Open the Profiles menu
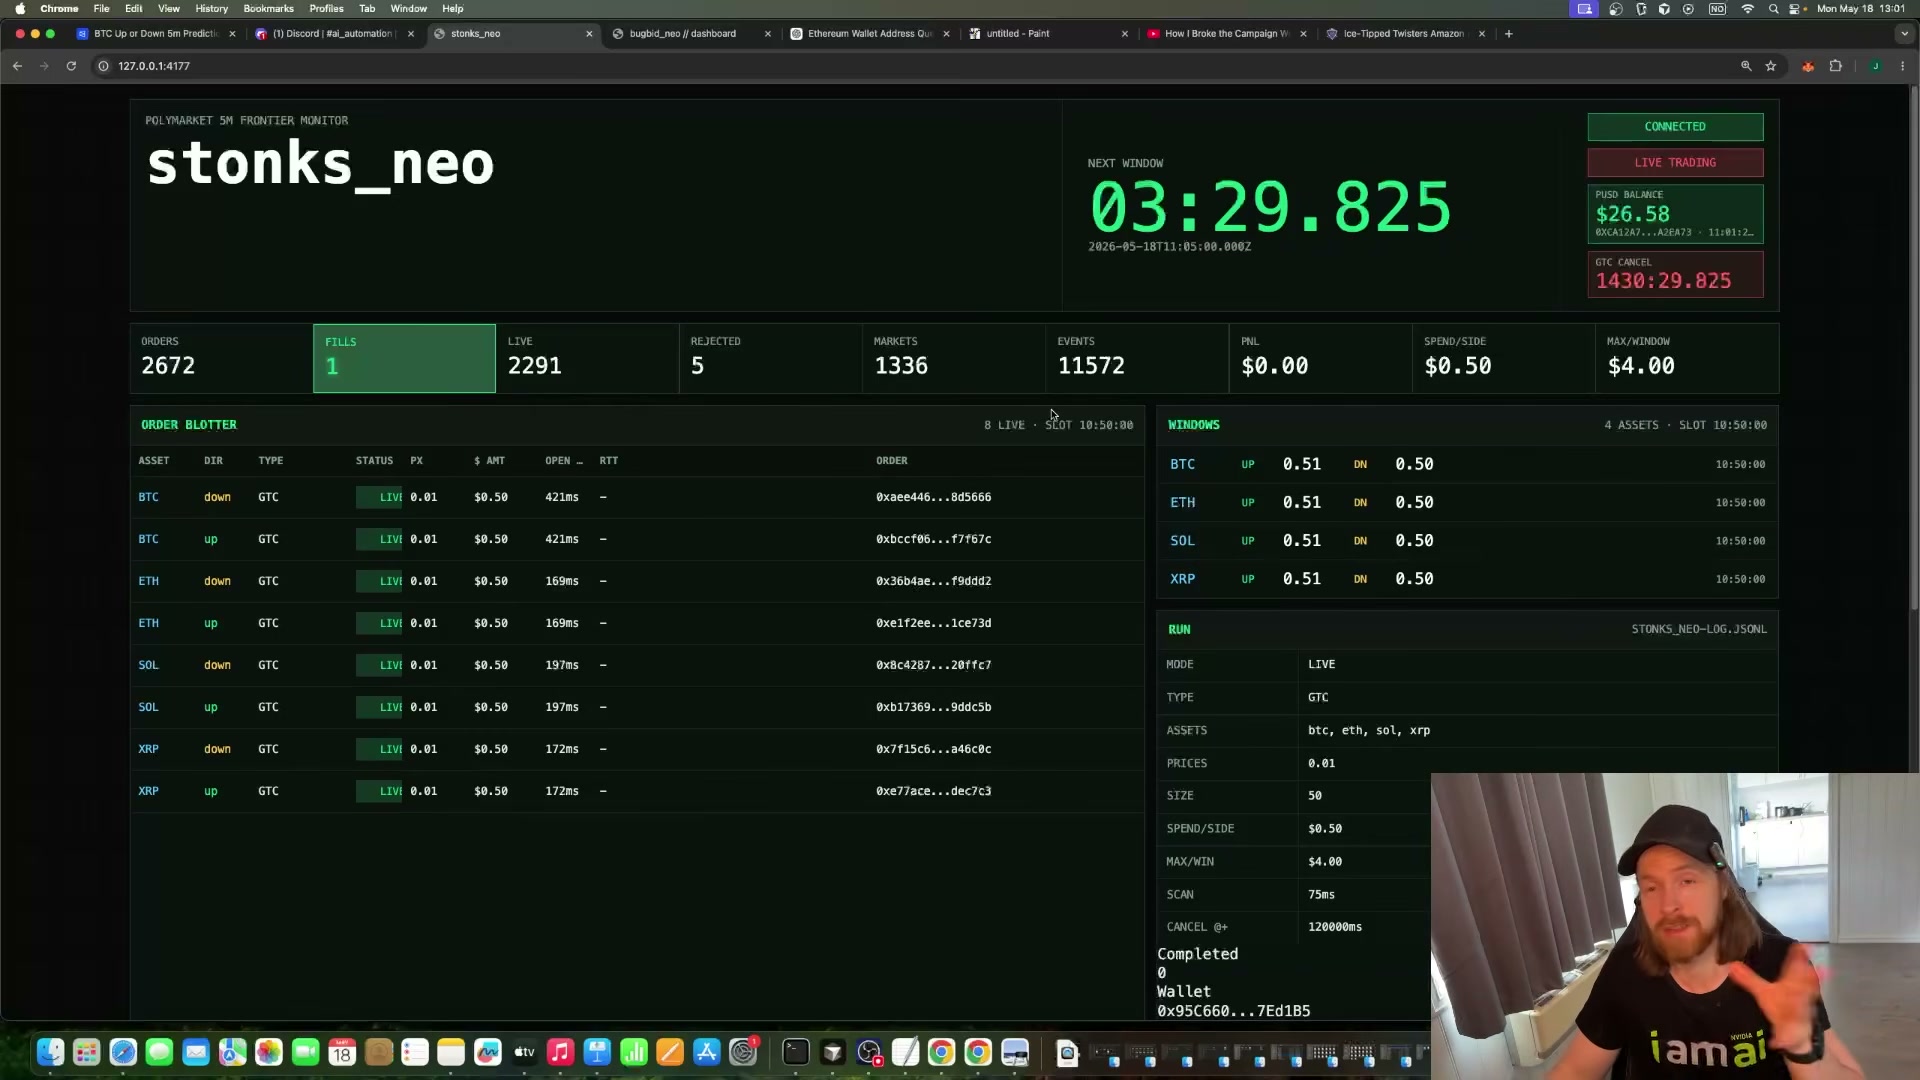This screenshot has height=1080, width=1920. [x=326, y=9]
